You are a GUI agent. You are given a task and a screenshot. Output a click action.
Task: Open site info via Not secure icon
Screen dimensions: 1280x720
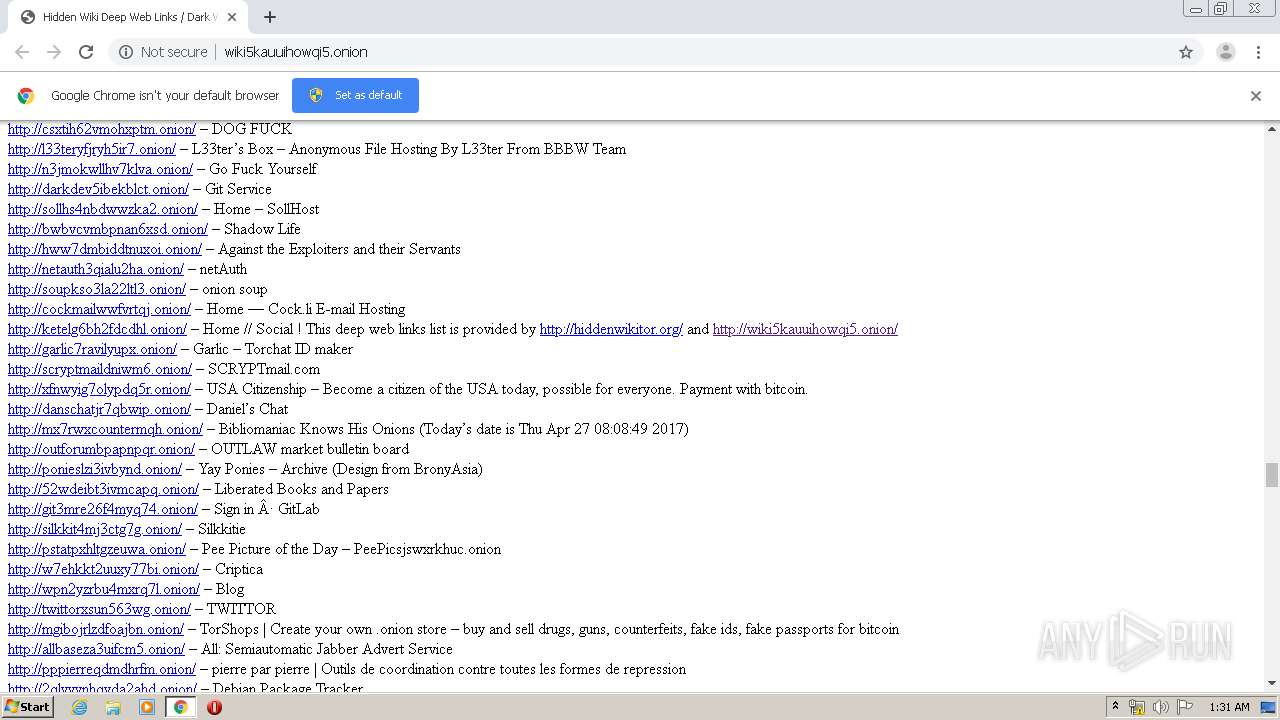tap(126, 52)
